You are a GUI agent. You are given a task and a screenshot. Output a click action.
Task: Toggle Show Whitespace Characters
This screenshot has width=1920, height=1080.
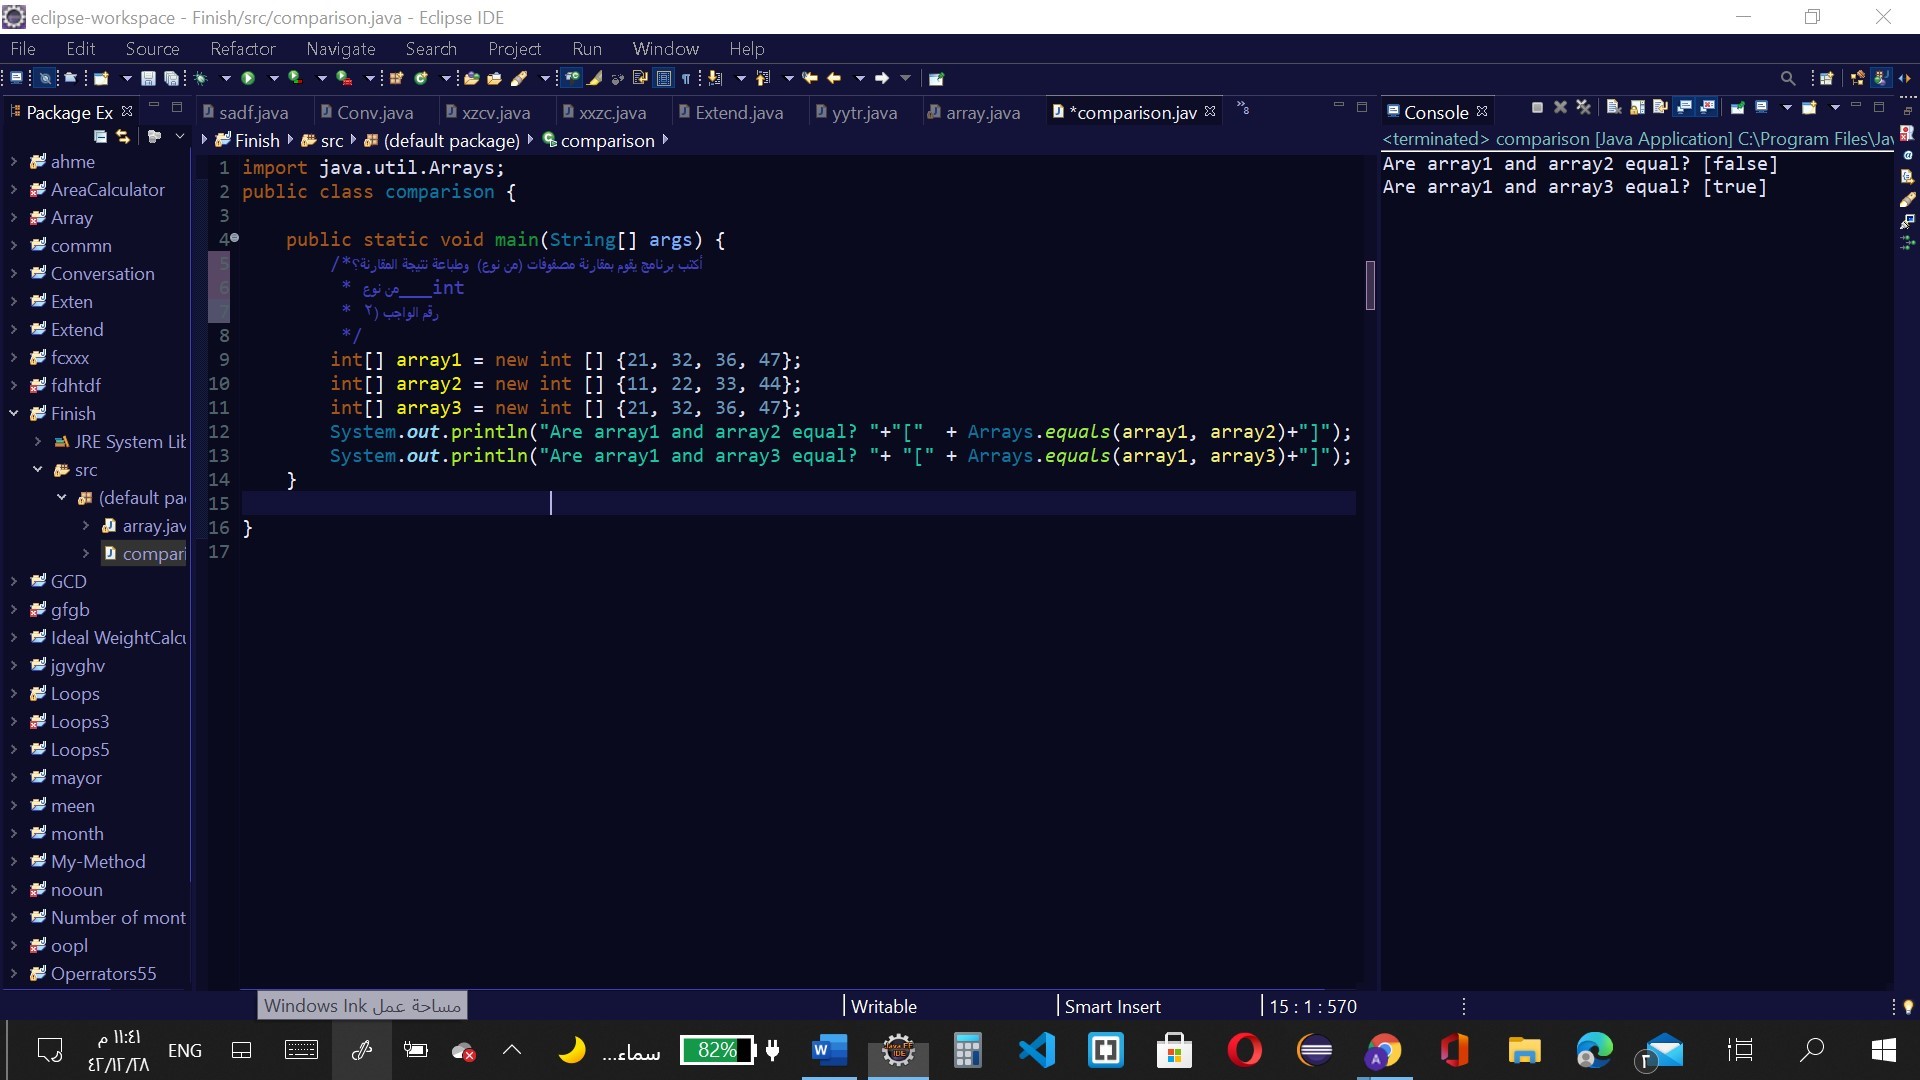pos(686,78)
